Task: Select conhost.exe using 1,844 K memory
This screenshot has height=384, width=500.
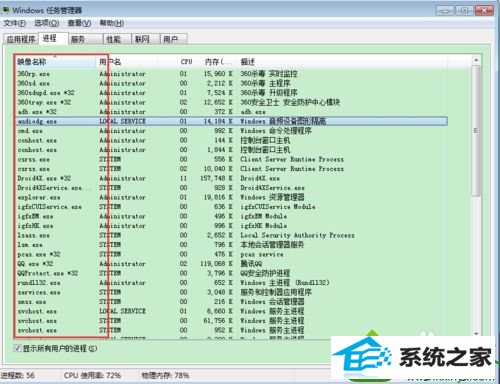Action: pyautogui.click(x=231, y=150)
